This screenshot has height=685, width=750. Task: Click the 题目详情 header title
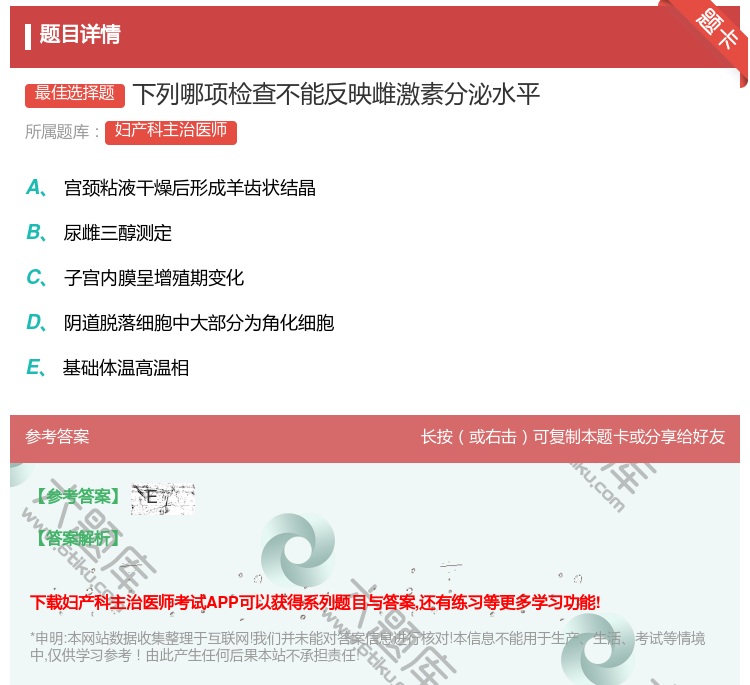(80, 34)
